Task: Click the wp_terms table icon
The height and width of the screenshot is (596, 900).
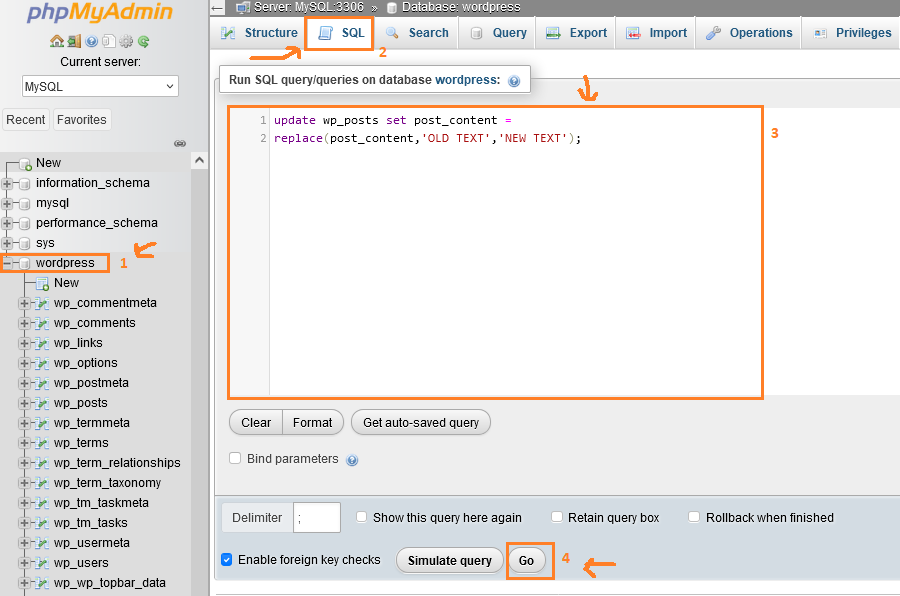Action: pyautogui.click(x=42, y=443)
